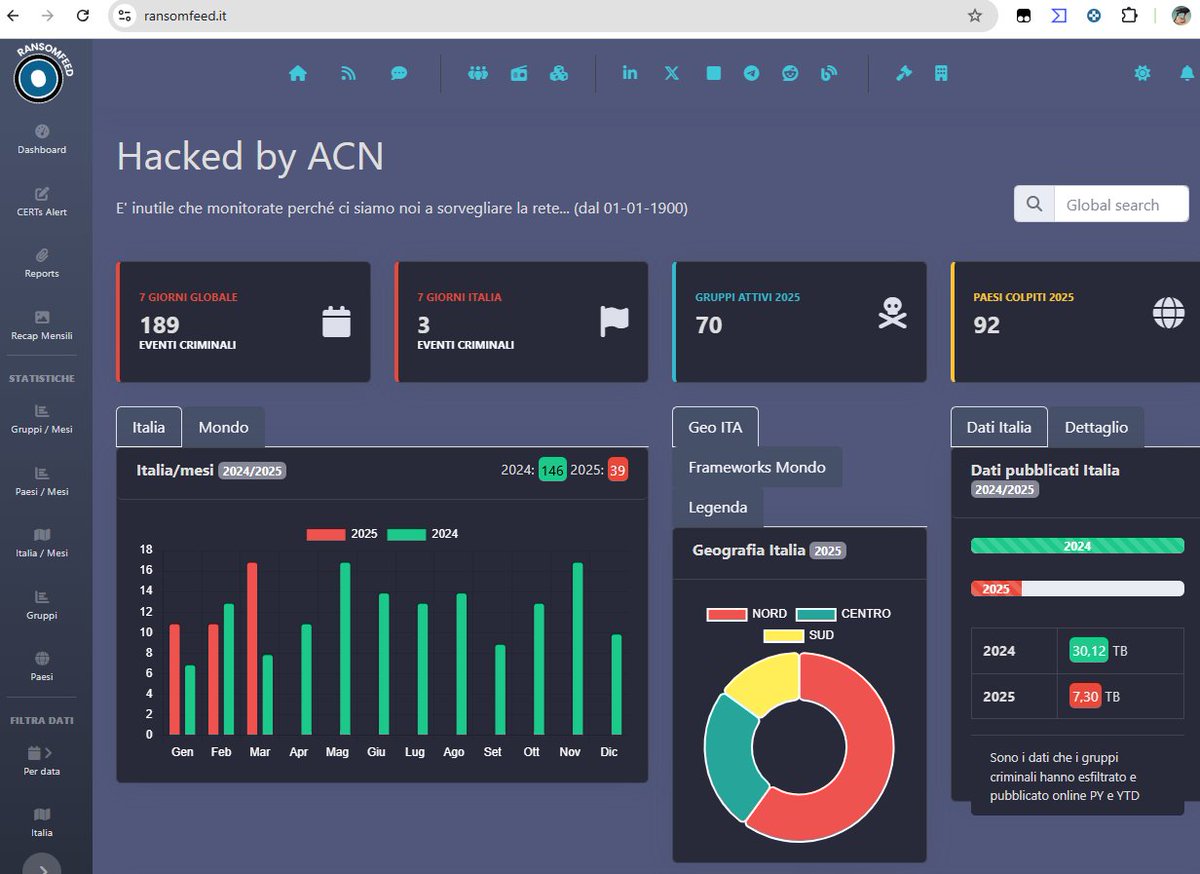This screenshot has height=874, width=1200.
Task: Open the Telegram icon link
Action: click(x=752, y=74)
